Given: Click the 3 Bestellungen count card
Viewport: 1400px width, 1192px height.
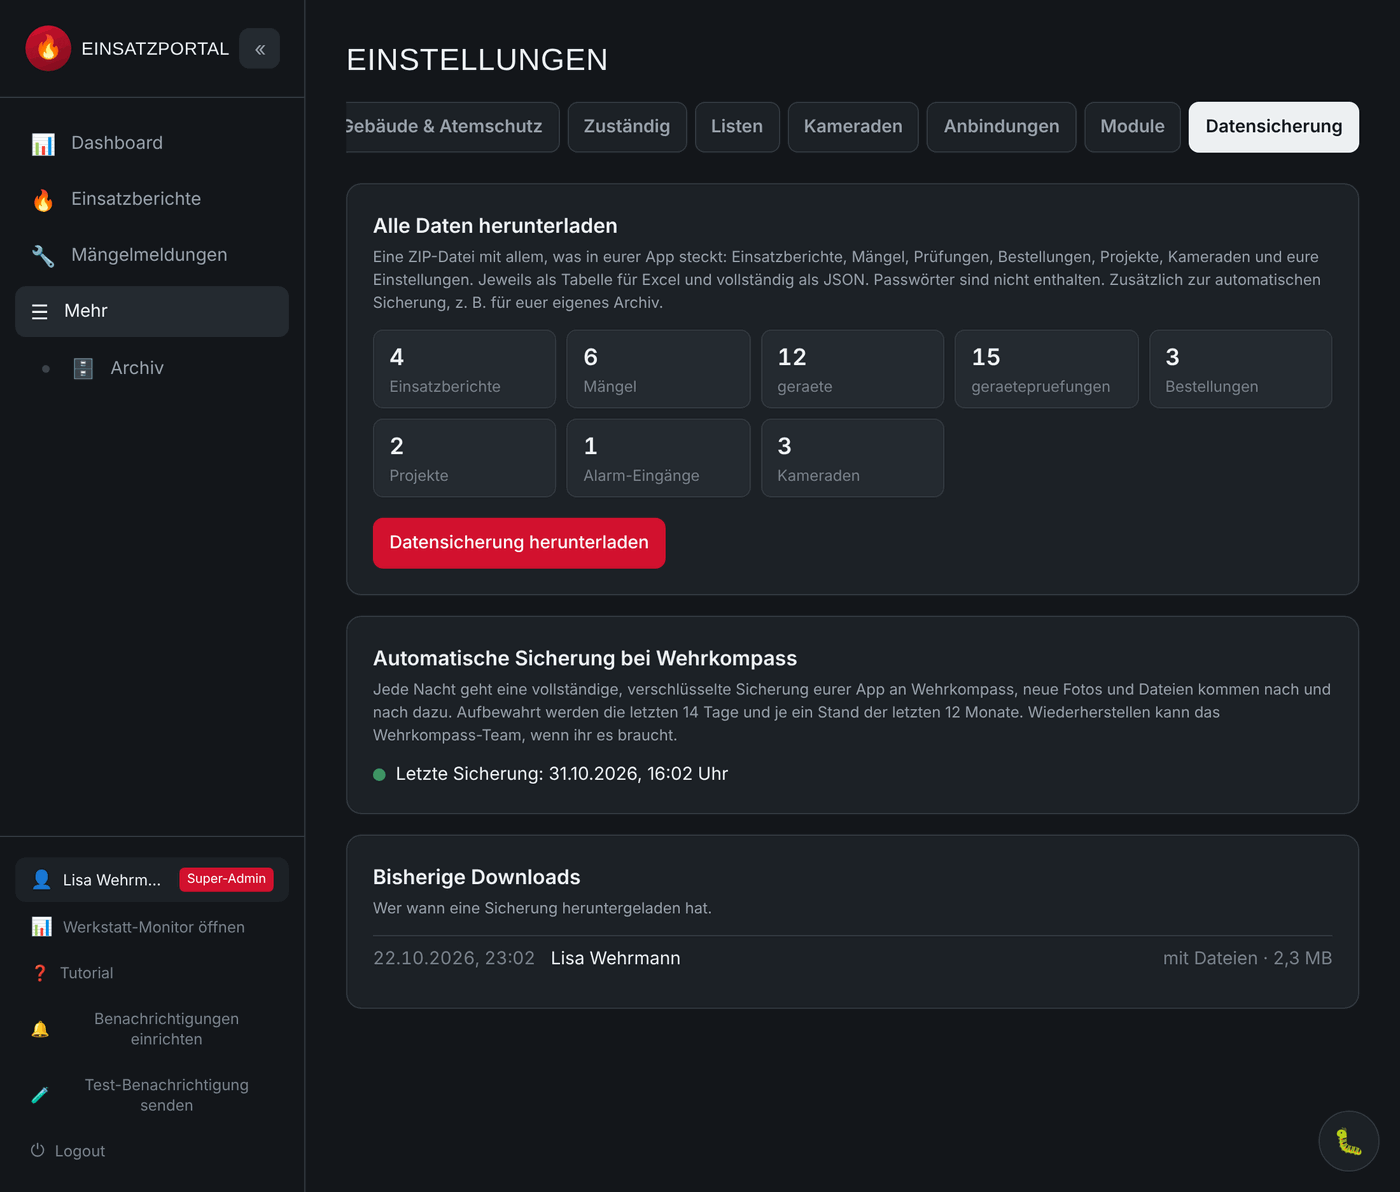Looking at the screenshot, I should click(x=1240, y=369).
